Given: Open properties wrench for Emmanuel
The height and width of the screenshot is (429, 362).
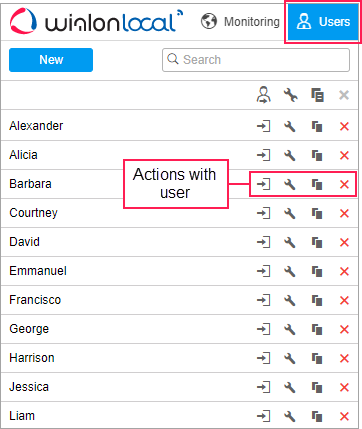Looking at the screenshot, I should (x=290, y=271).
